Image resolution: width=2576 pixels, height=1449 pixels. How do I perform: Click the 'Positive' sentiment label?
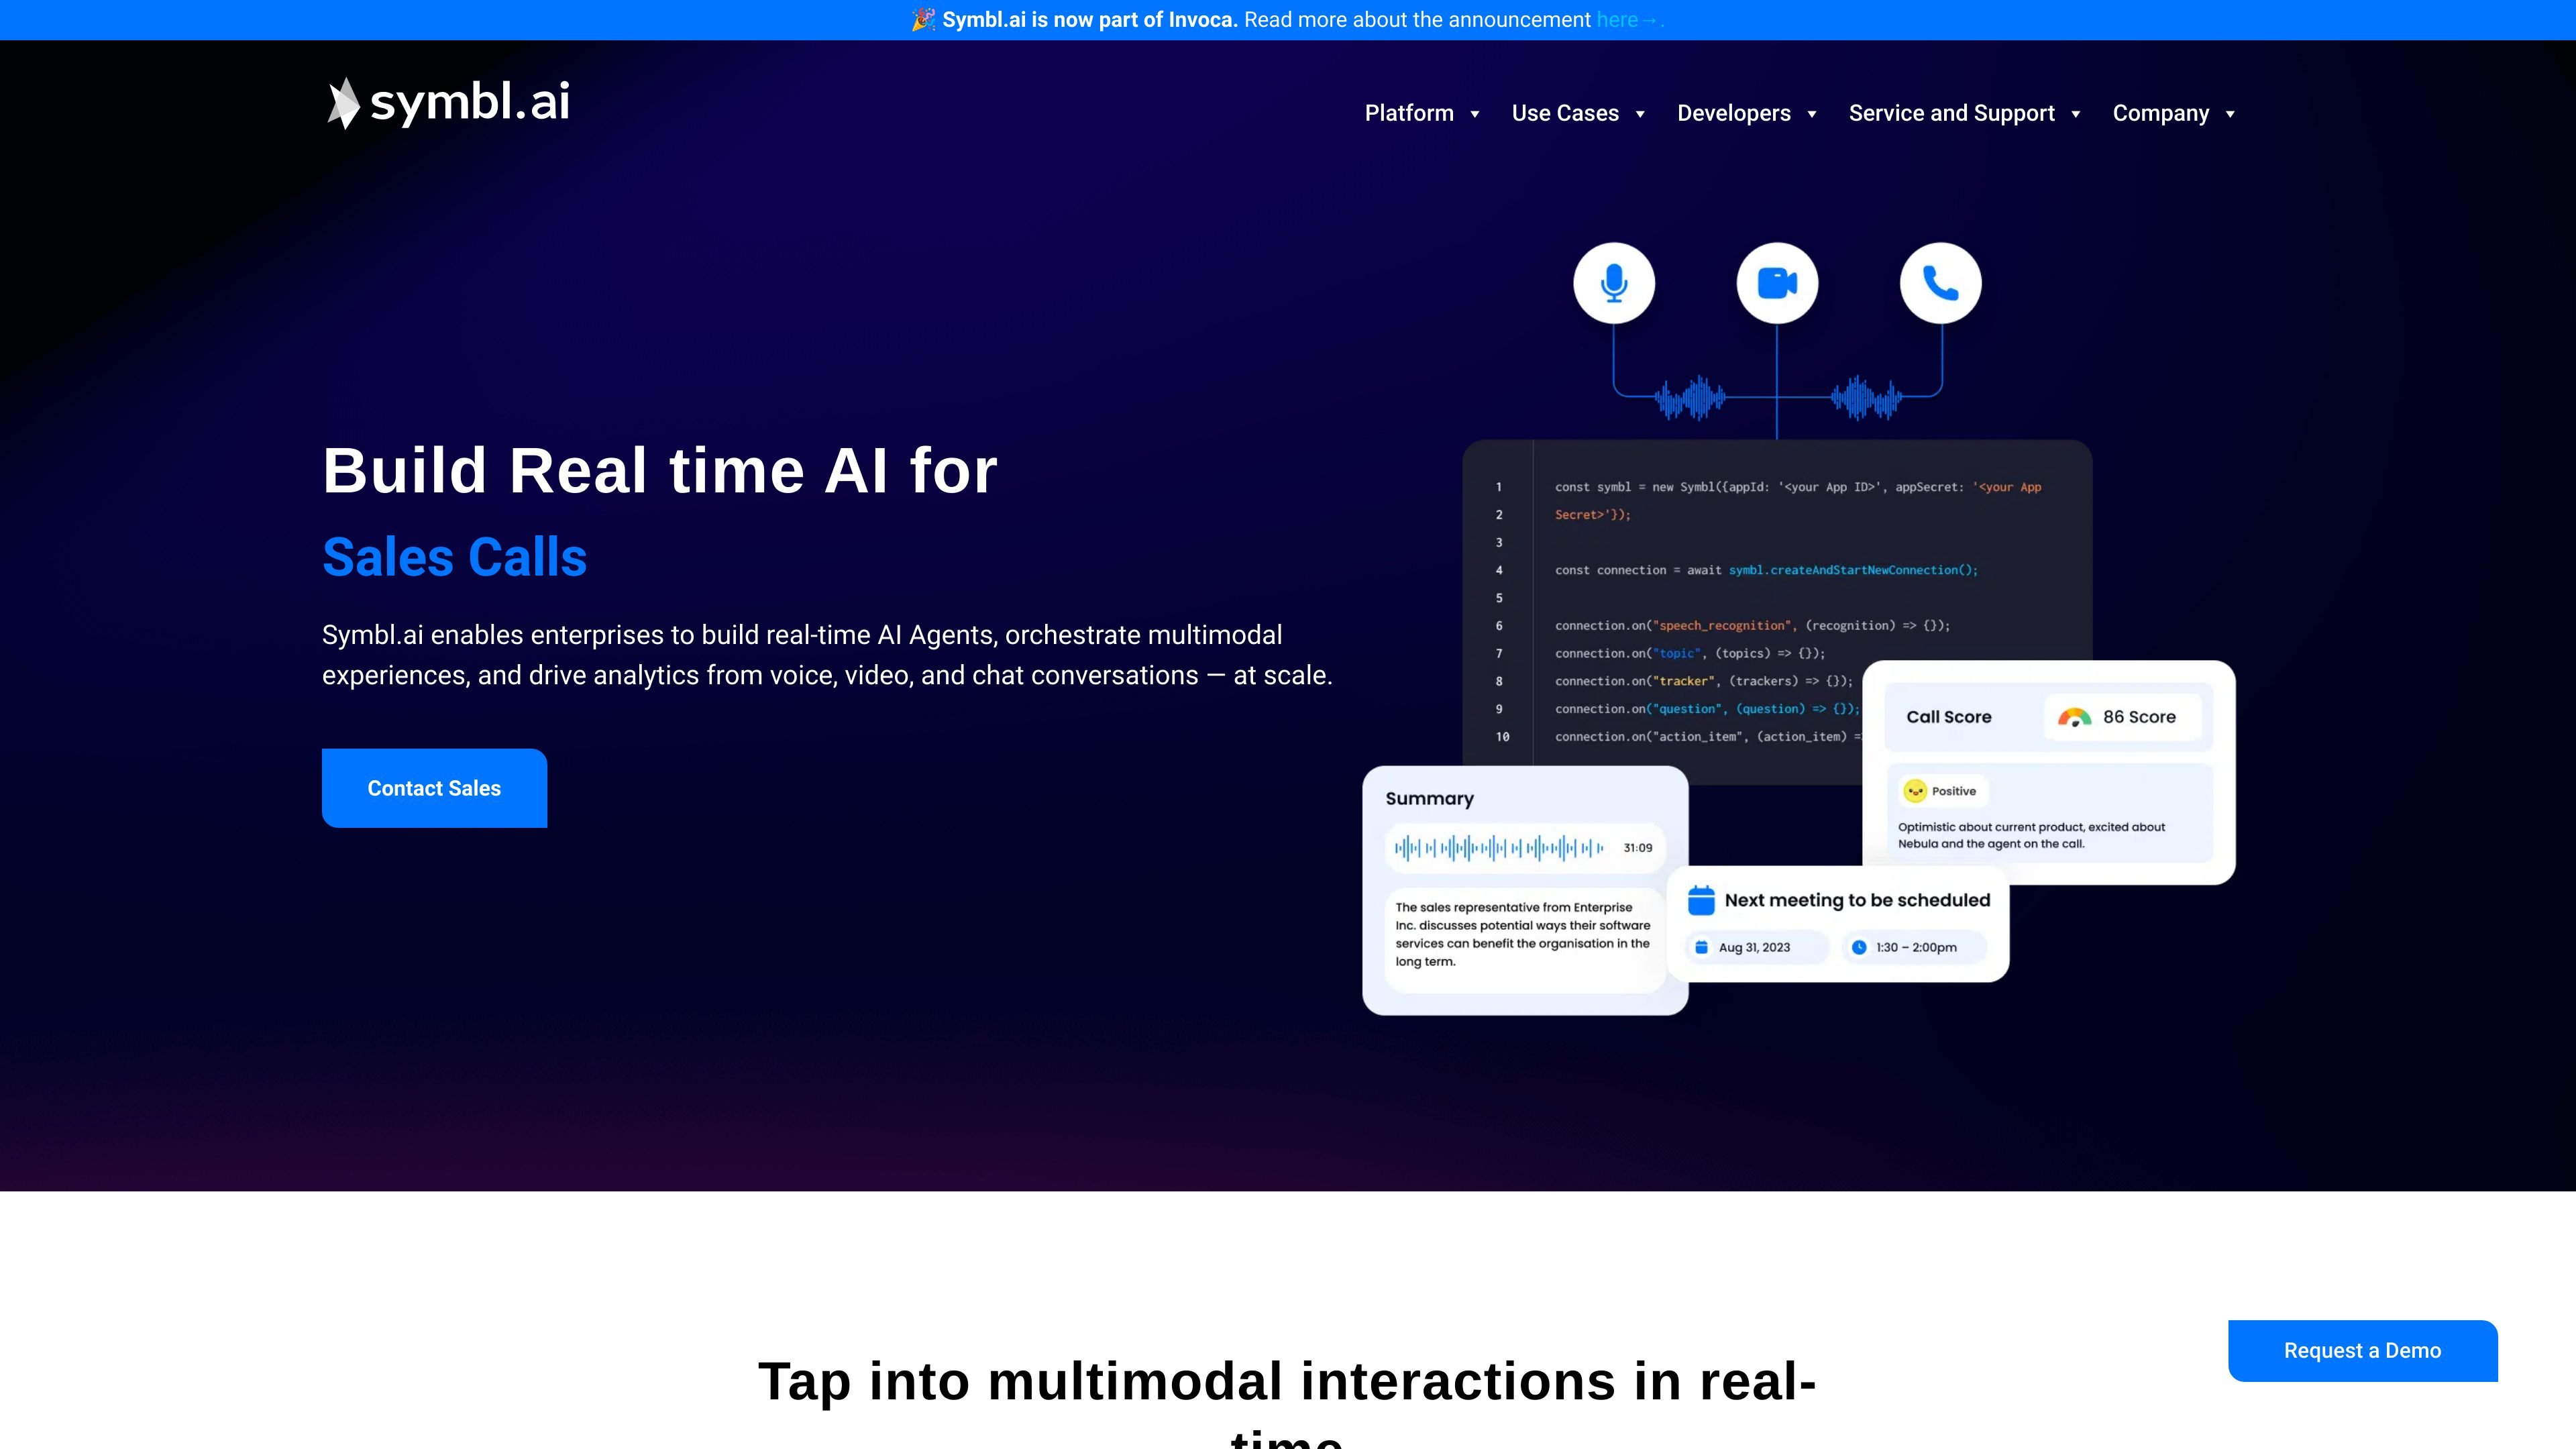[x=1954, y=791]
